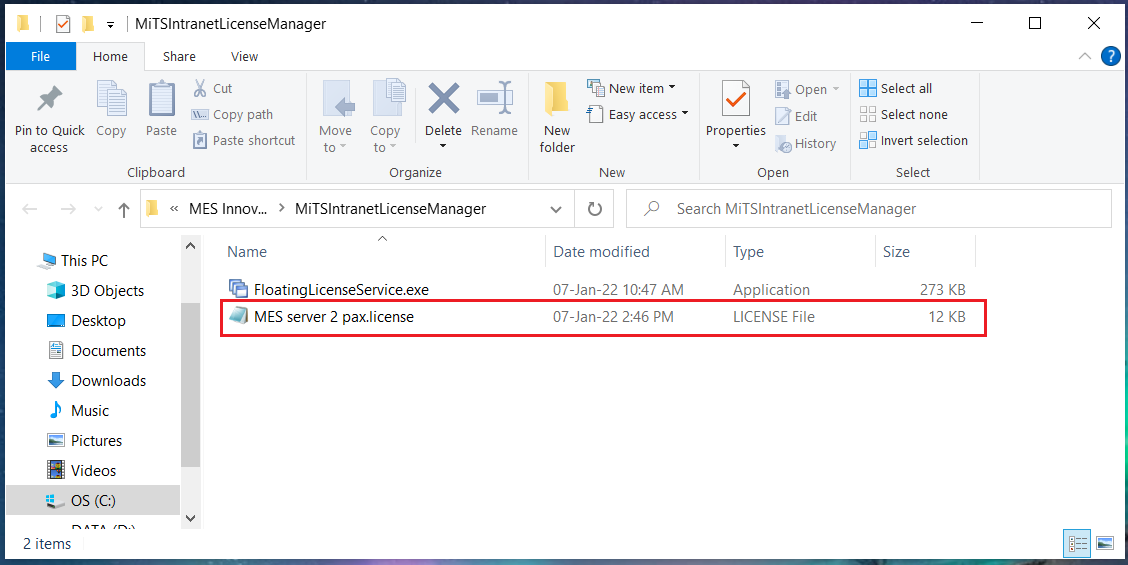Viewport: 1128px width, 565px height.
Task: Open the Copy to menu
Action: click(385, 117)
